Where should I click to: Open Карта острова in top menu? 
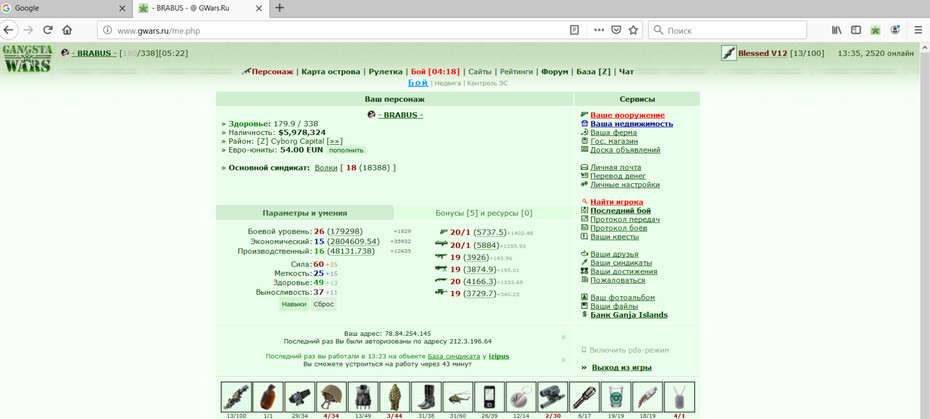click(331, 72)
